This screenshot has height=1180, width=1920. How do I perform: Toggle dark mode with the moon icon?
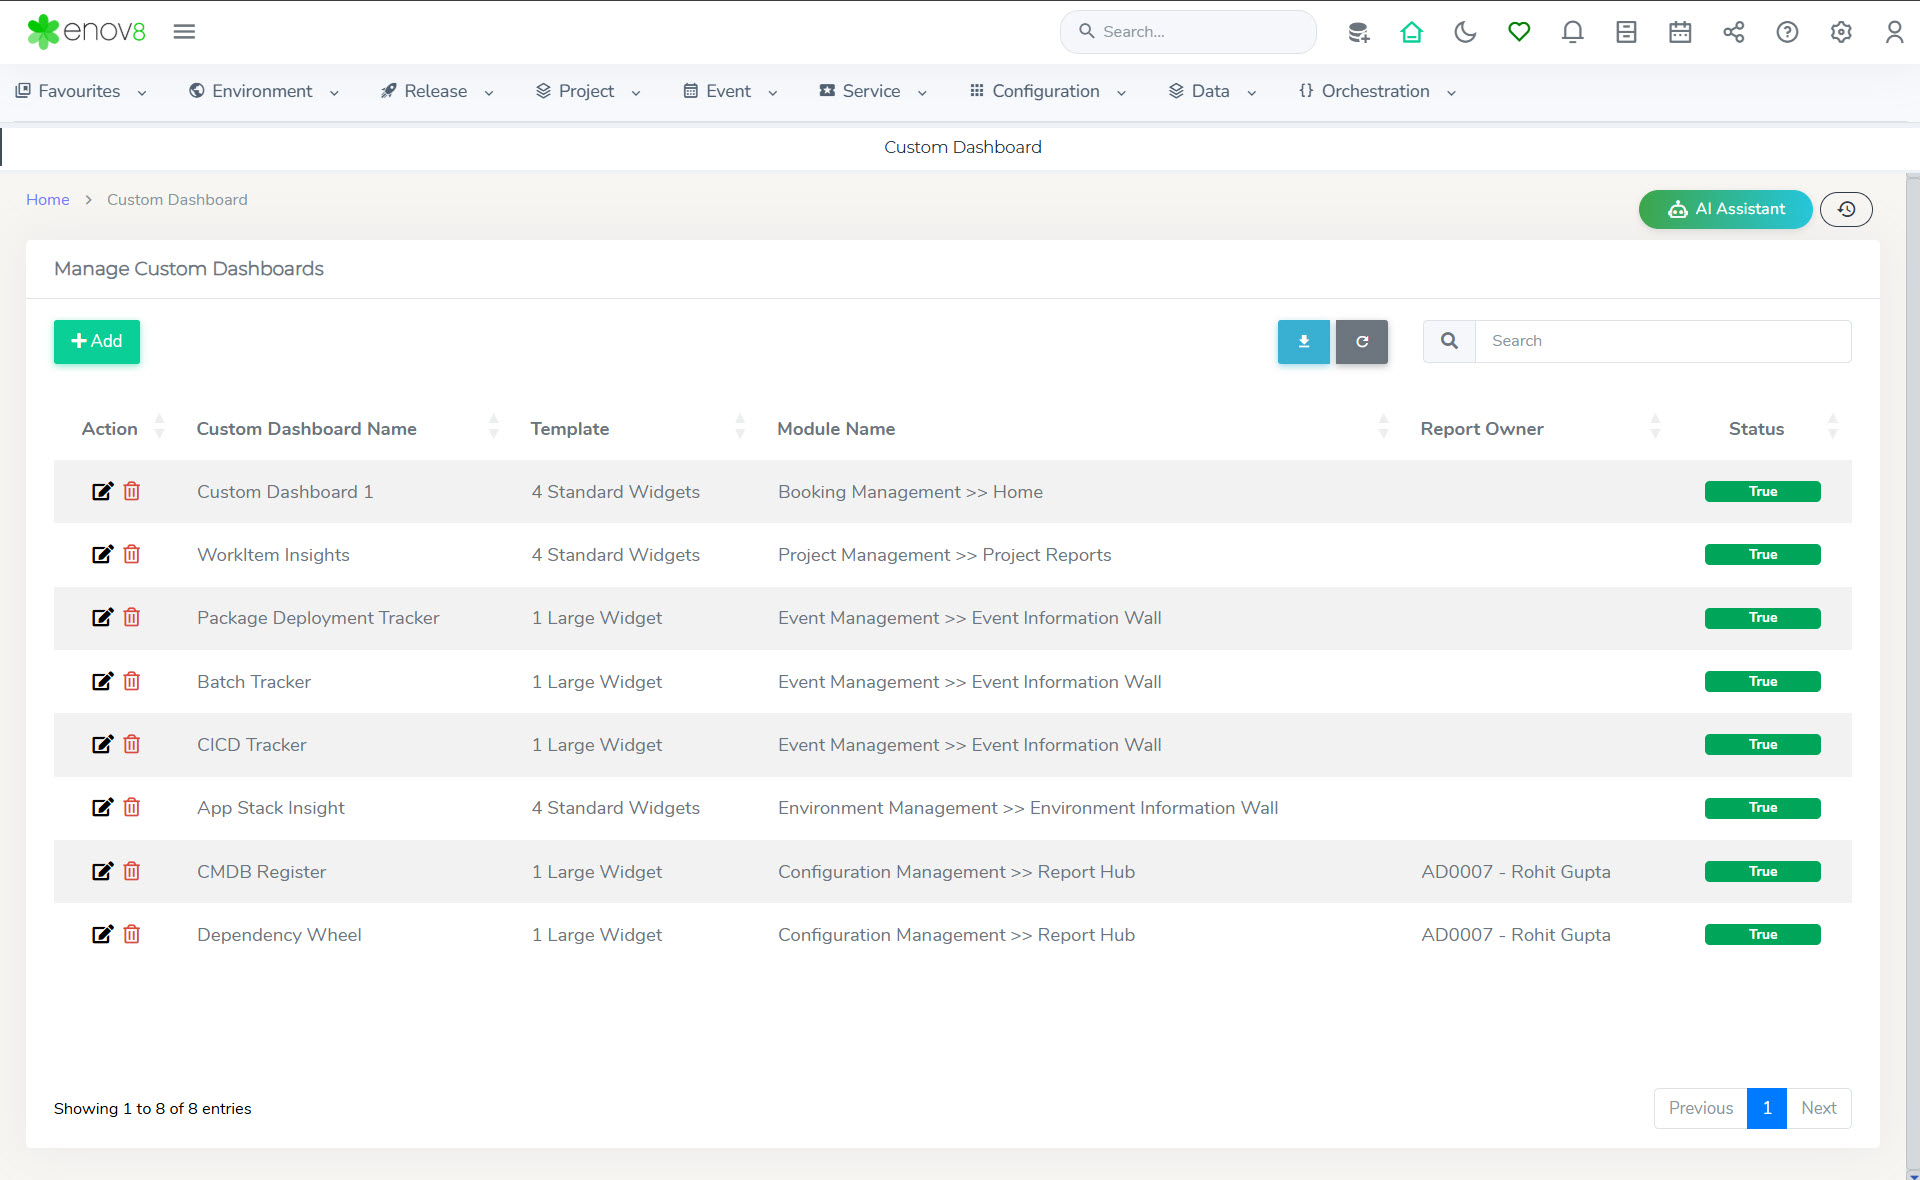point(1465,32)
